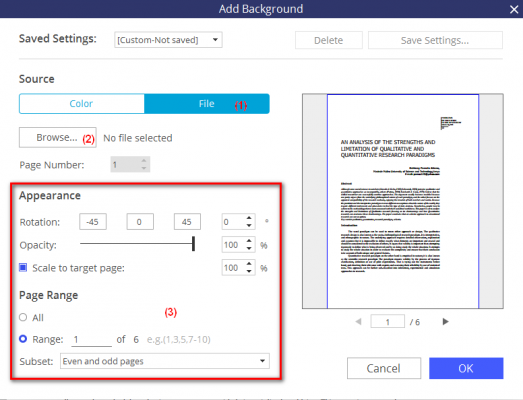
Task: Set rotation to 45 preset
Action: coord(187,222)
